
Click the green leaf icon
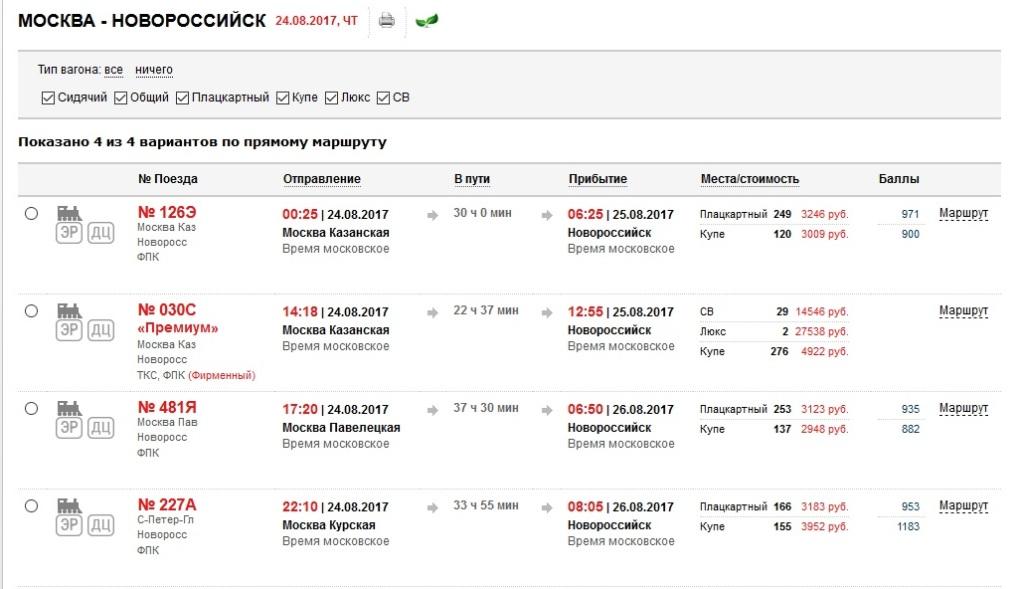[x=426, y=20]
